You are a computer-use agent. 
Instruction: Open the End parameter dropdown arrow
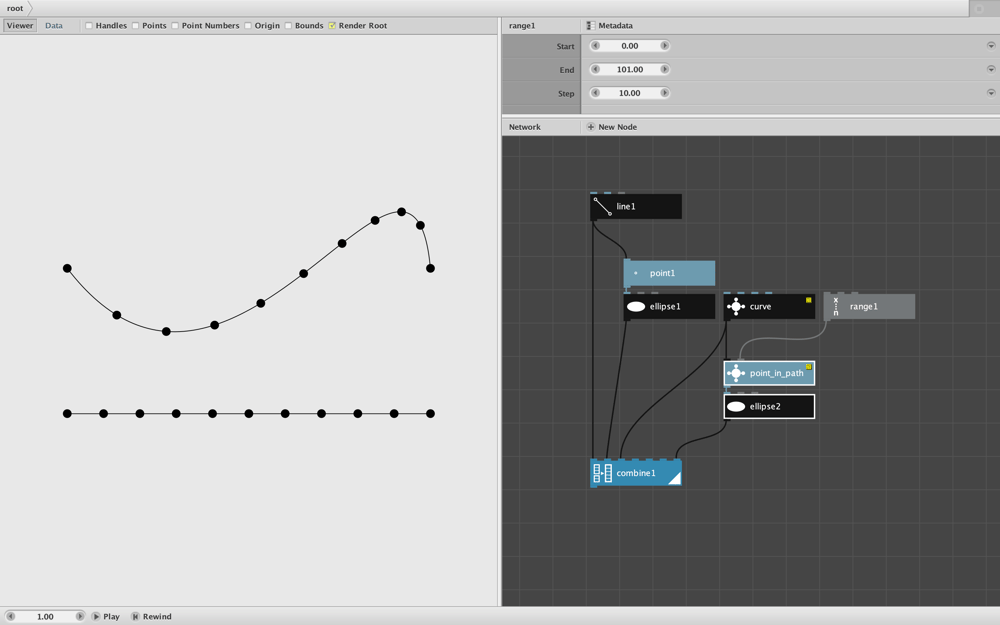click(x=990, y=70)
